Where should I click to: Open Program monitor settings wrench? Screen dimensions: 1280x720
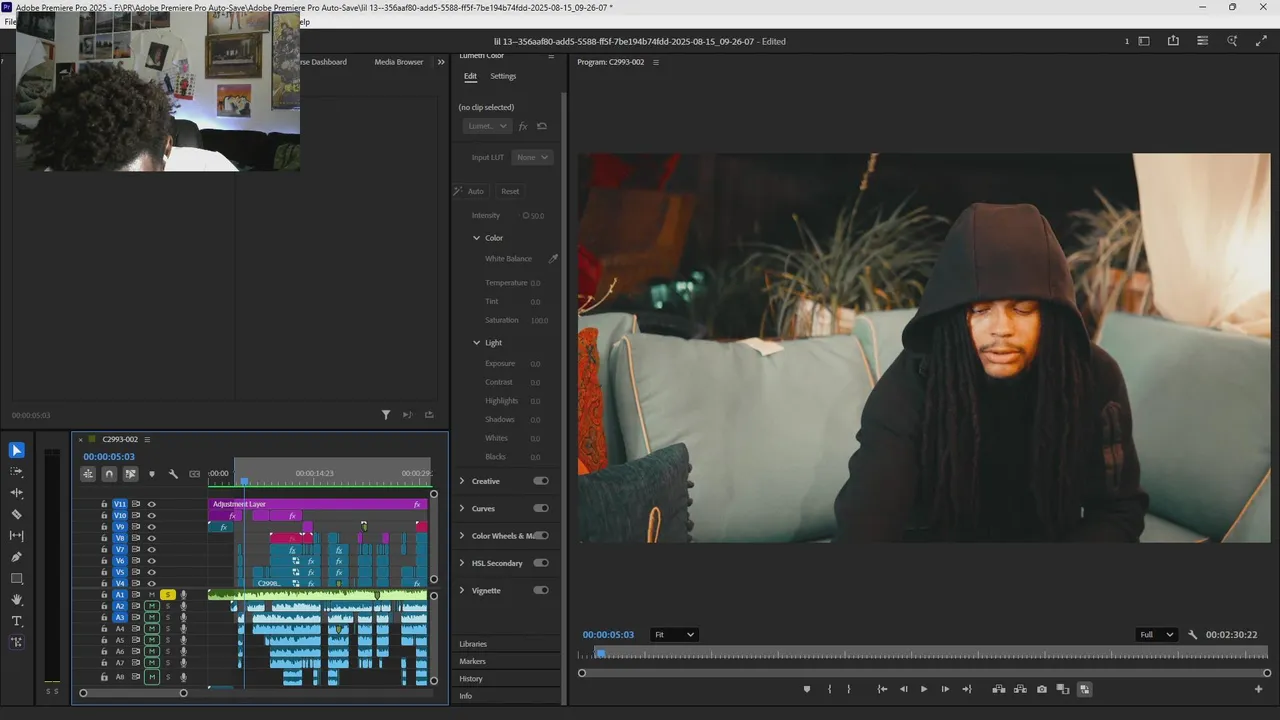coord(1192,635)
